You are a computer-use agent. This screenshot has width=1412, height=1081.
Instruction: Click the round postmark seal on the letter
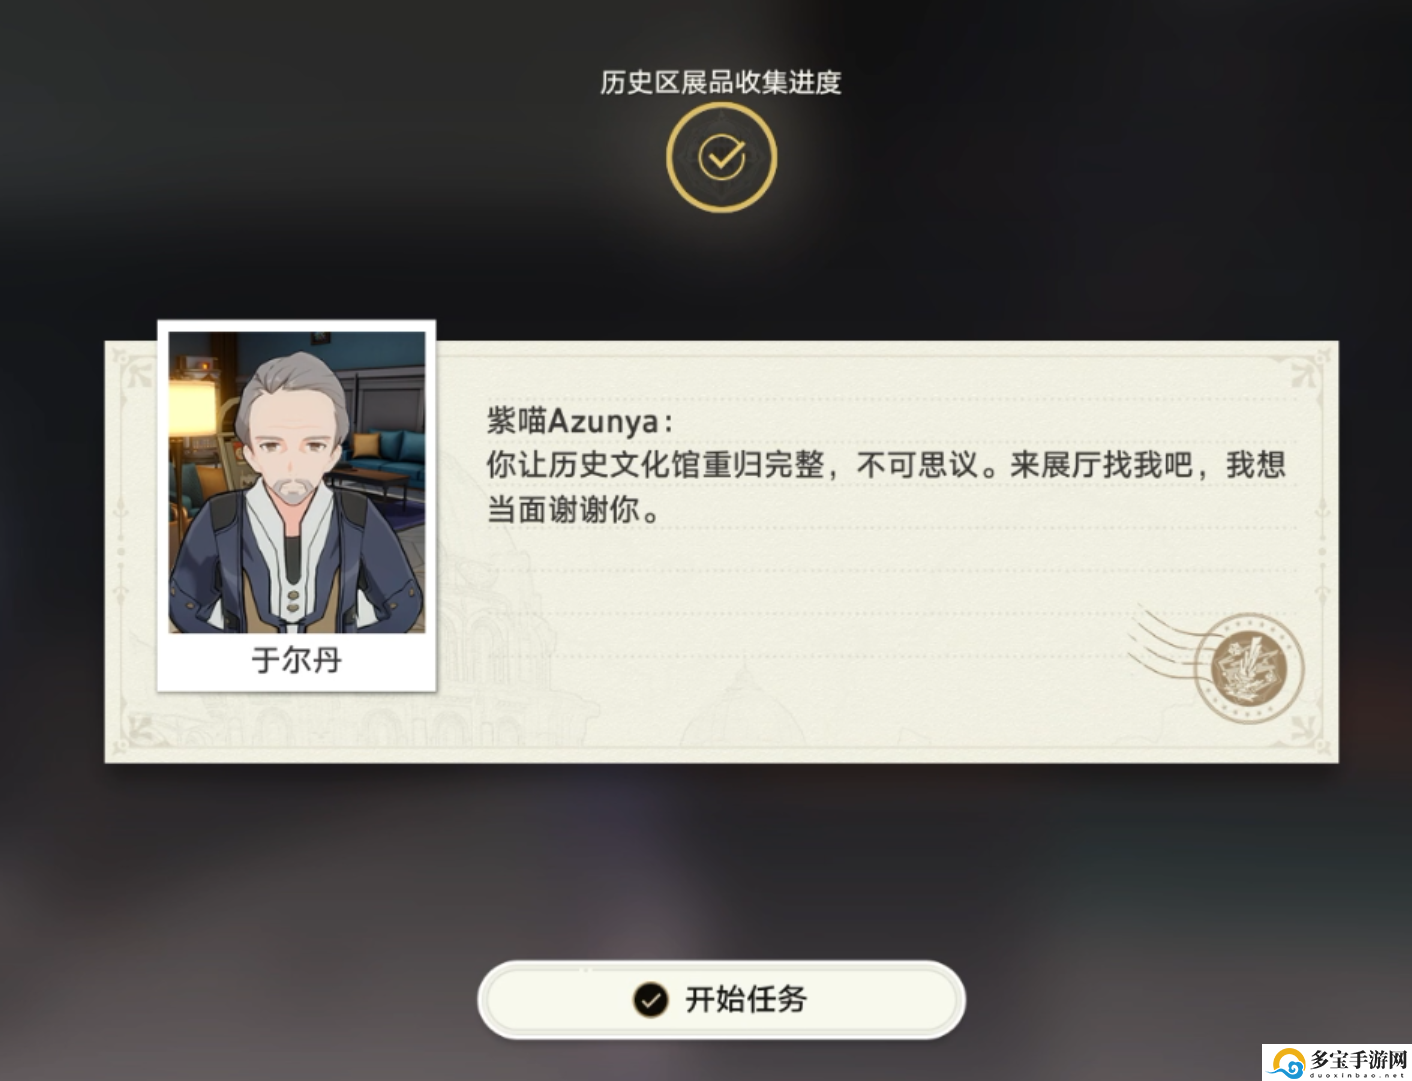[x=1249, y=668]
